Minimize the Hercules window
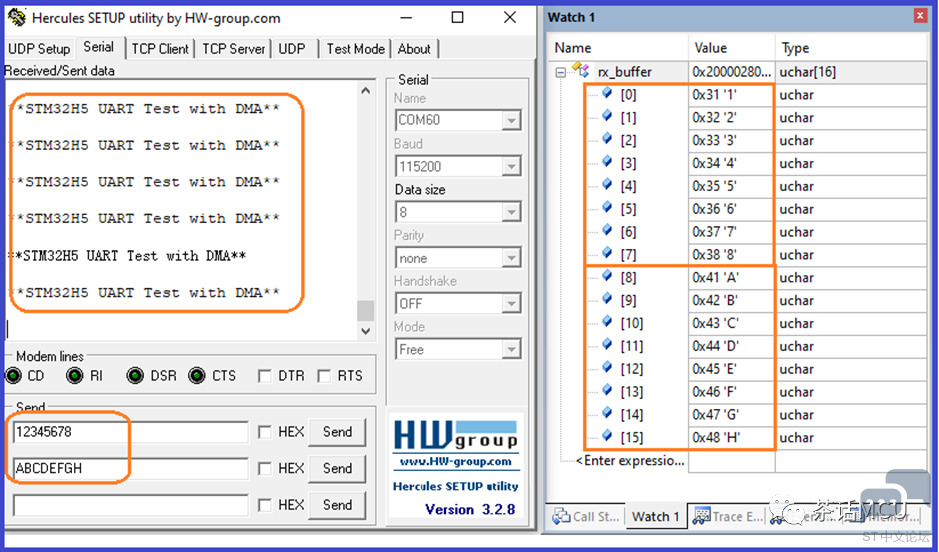The height and width of the screenshot is (552, 939). [406, 17]
